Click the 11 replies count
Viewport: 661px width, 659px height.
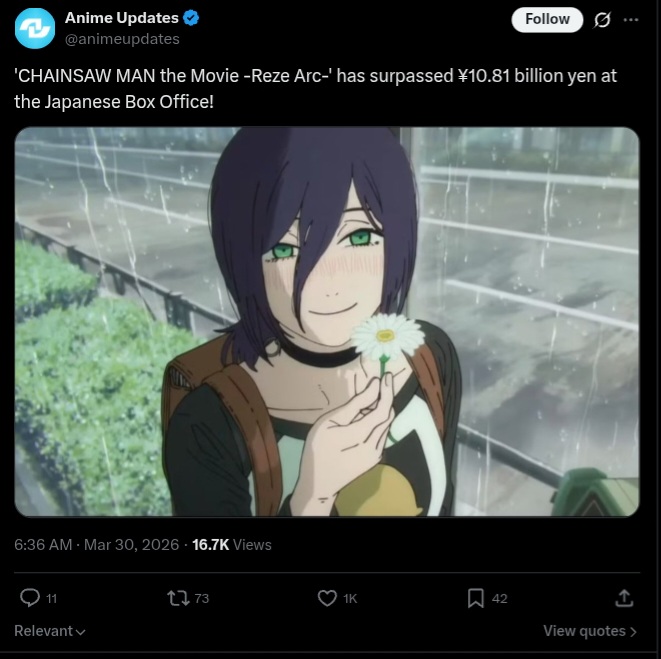[x=51, y=598]
